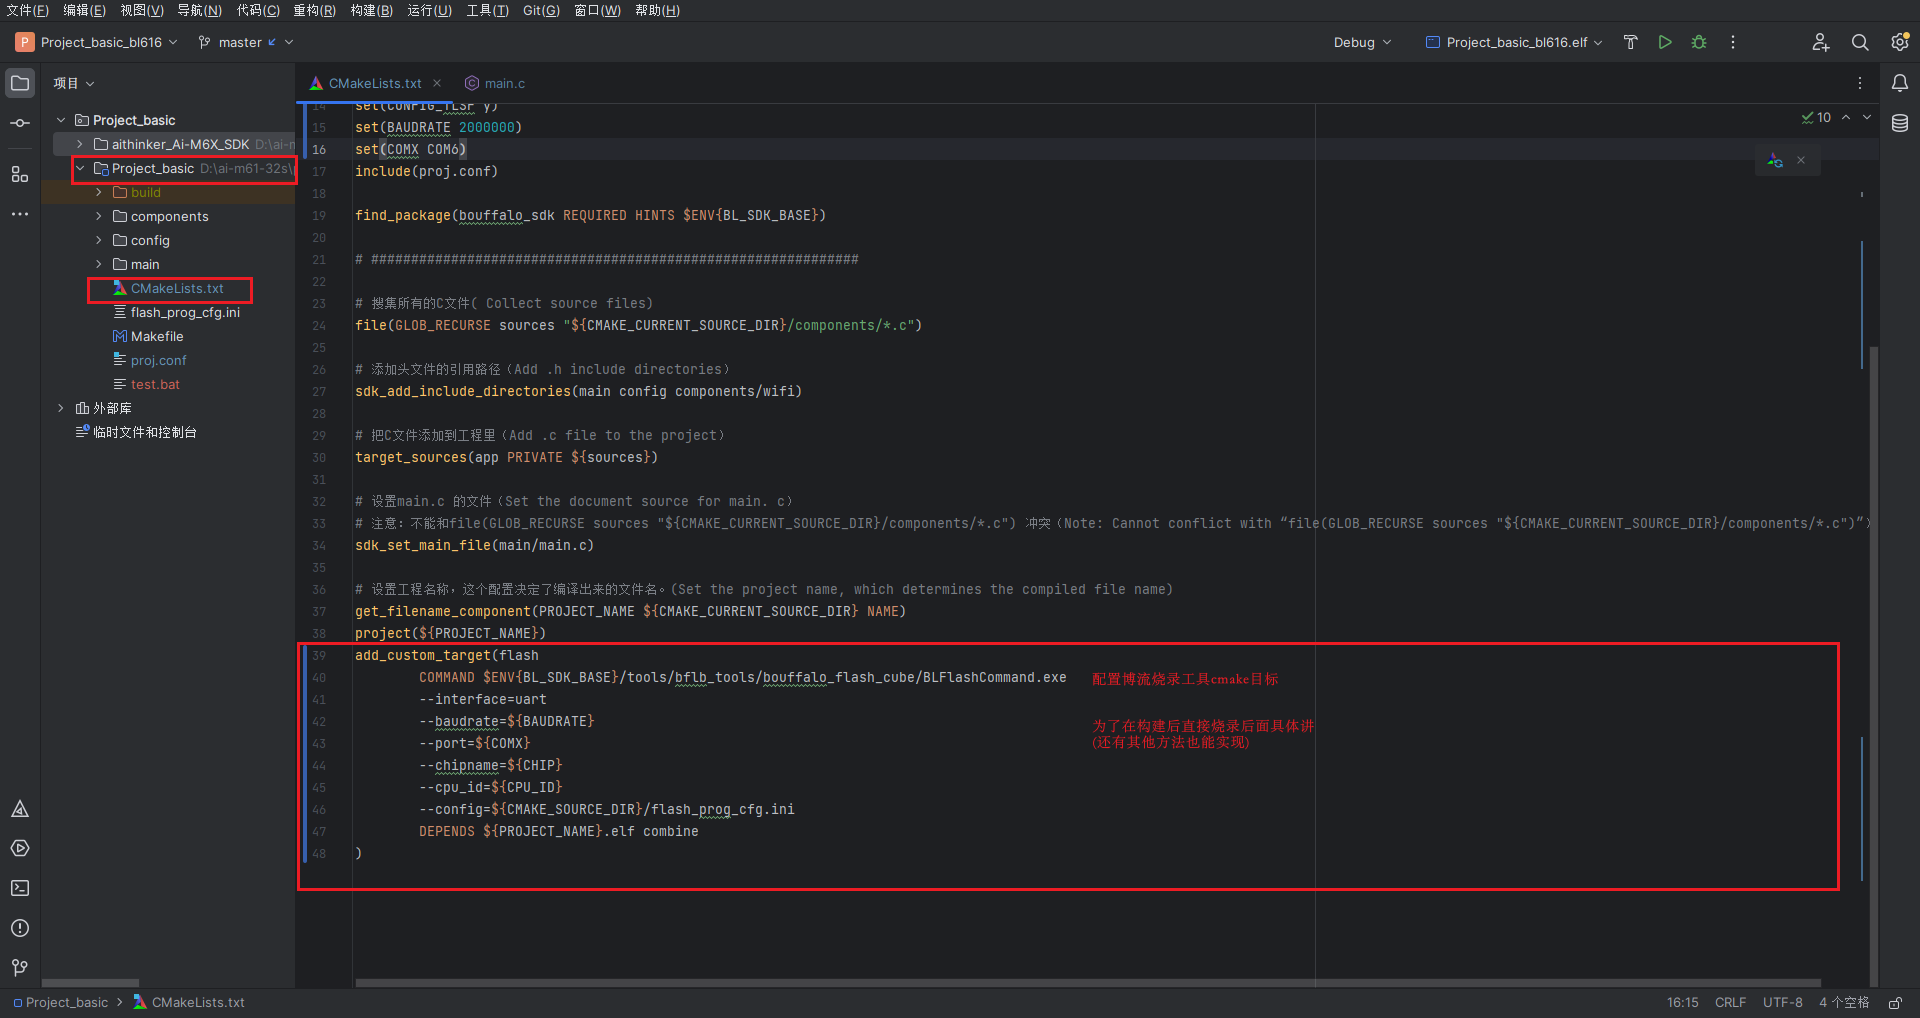Open the Problems tool window icon
The image size is (1920, 1018).
[x=20, y=928]
